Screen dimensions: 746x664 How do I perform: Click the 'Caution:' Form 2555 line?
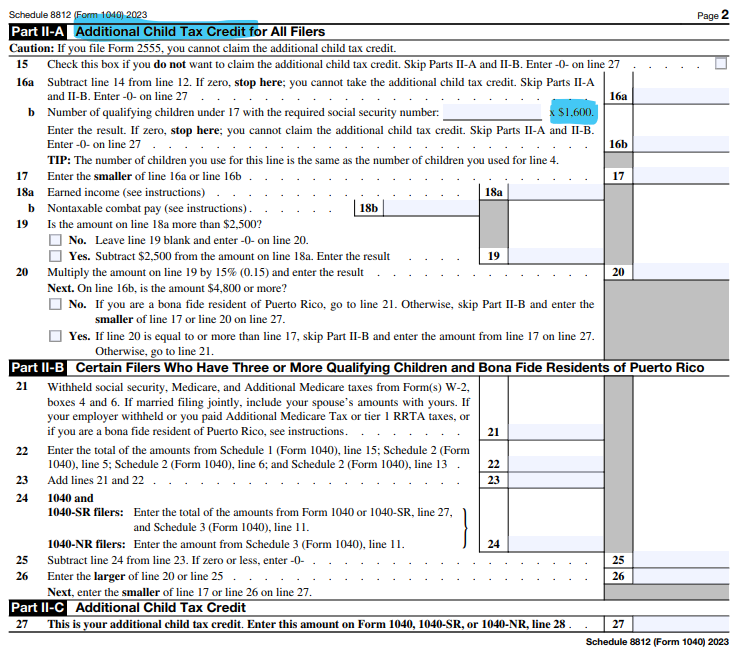(203, 49)
